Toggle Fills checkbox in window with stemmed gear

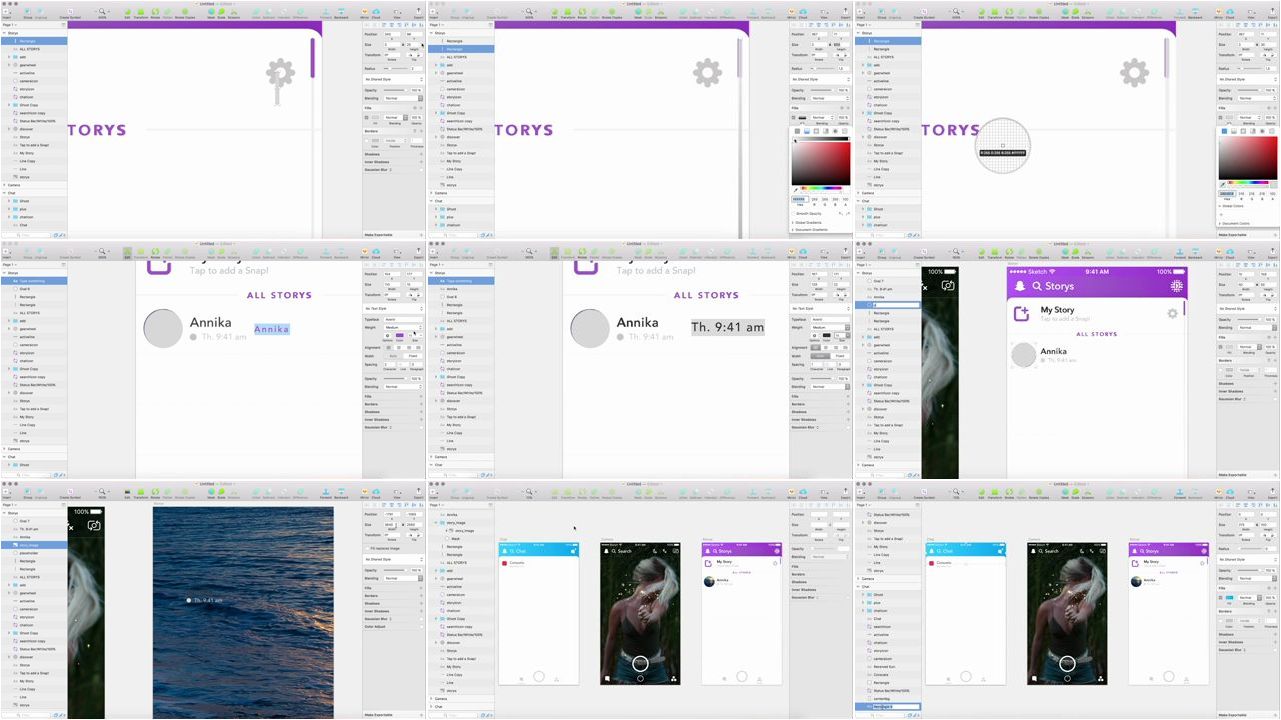[x=365, y=117]
